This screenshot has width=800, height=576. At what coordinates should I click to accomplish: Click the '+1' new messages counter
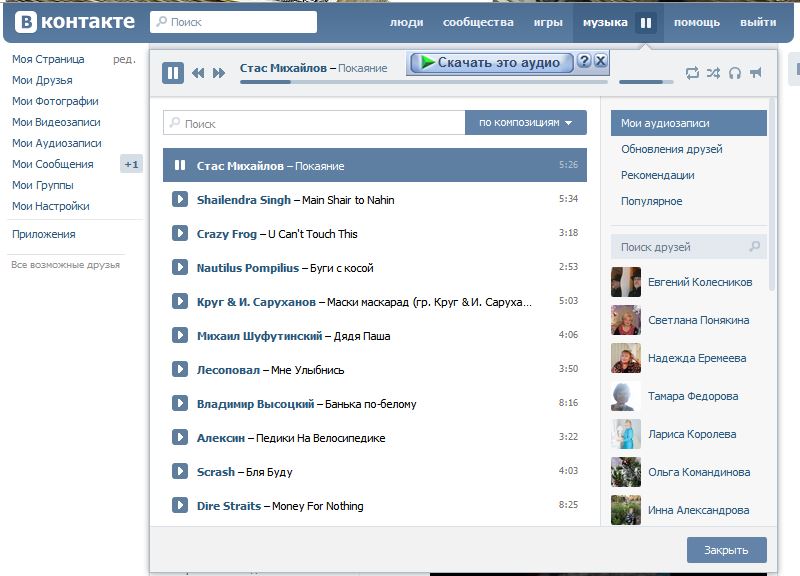point(131,164)
